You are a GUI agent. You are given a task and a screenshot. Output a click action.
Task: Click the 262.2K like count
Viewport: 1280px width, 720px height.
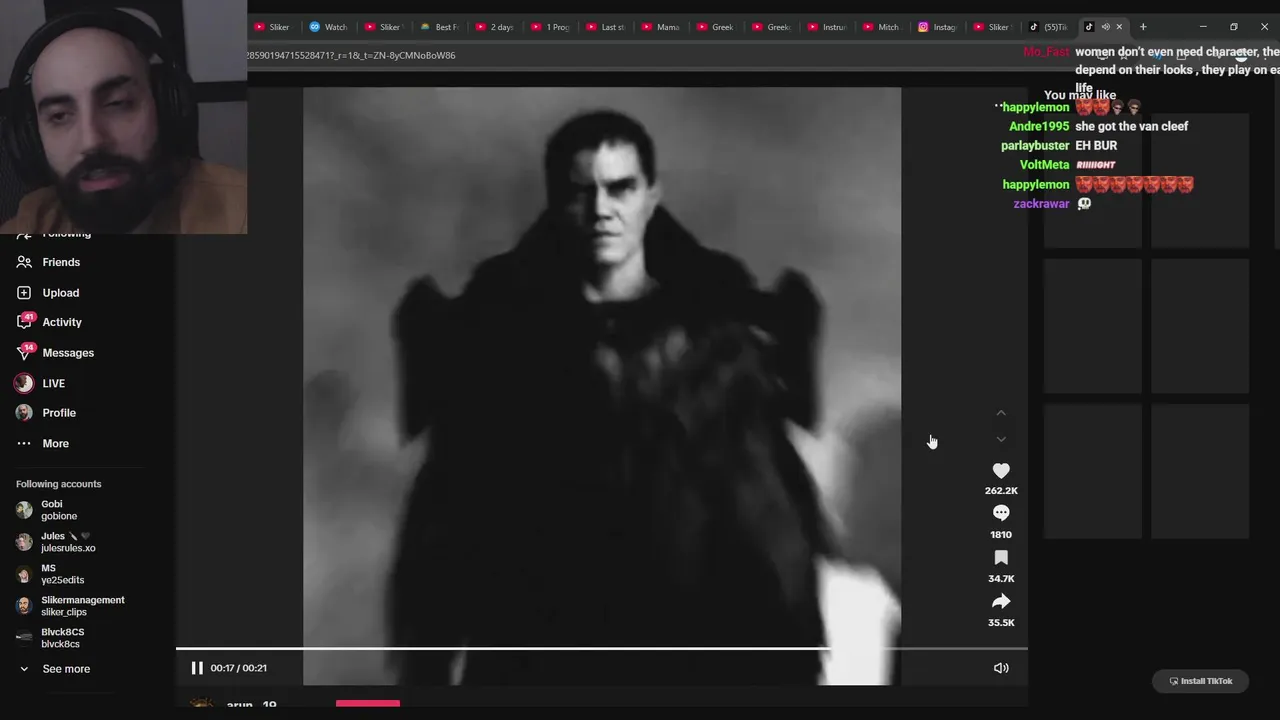(x=1001, y=491)
